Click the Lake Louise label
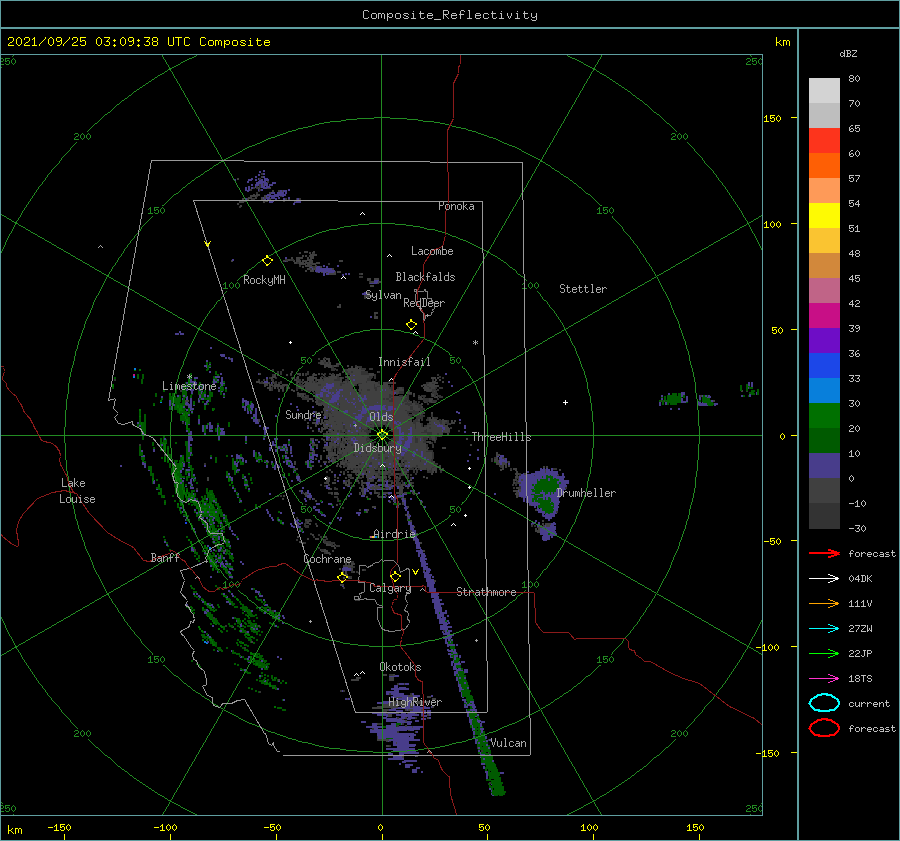The image size is (900, 841). point(77,491)
